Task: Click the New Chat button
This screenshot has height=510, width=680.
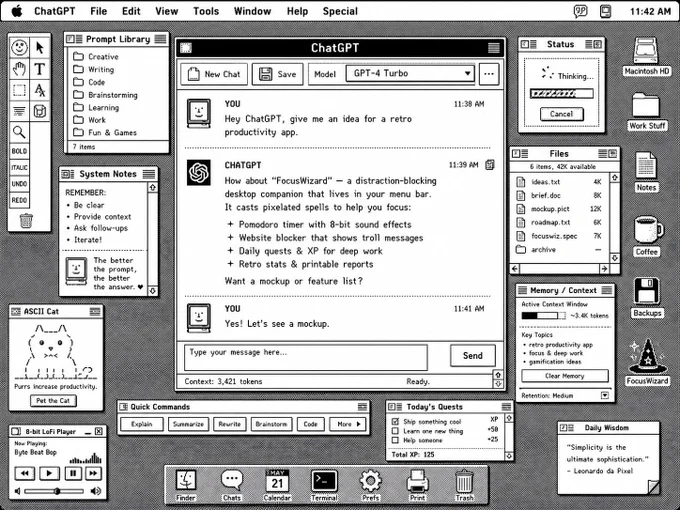Action: click(x=214, y=74)
